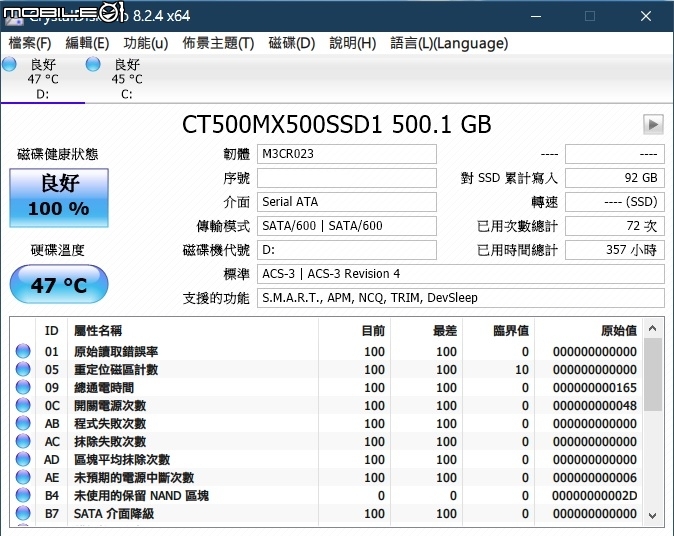
Task: Click status orb of attribute AD row
Action: [x=23, y=459]
